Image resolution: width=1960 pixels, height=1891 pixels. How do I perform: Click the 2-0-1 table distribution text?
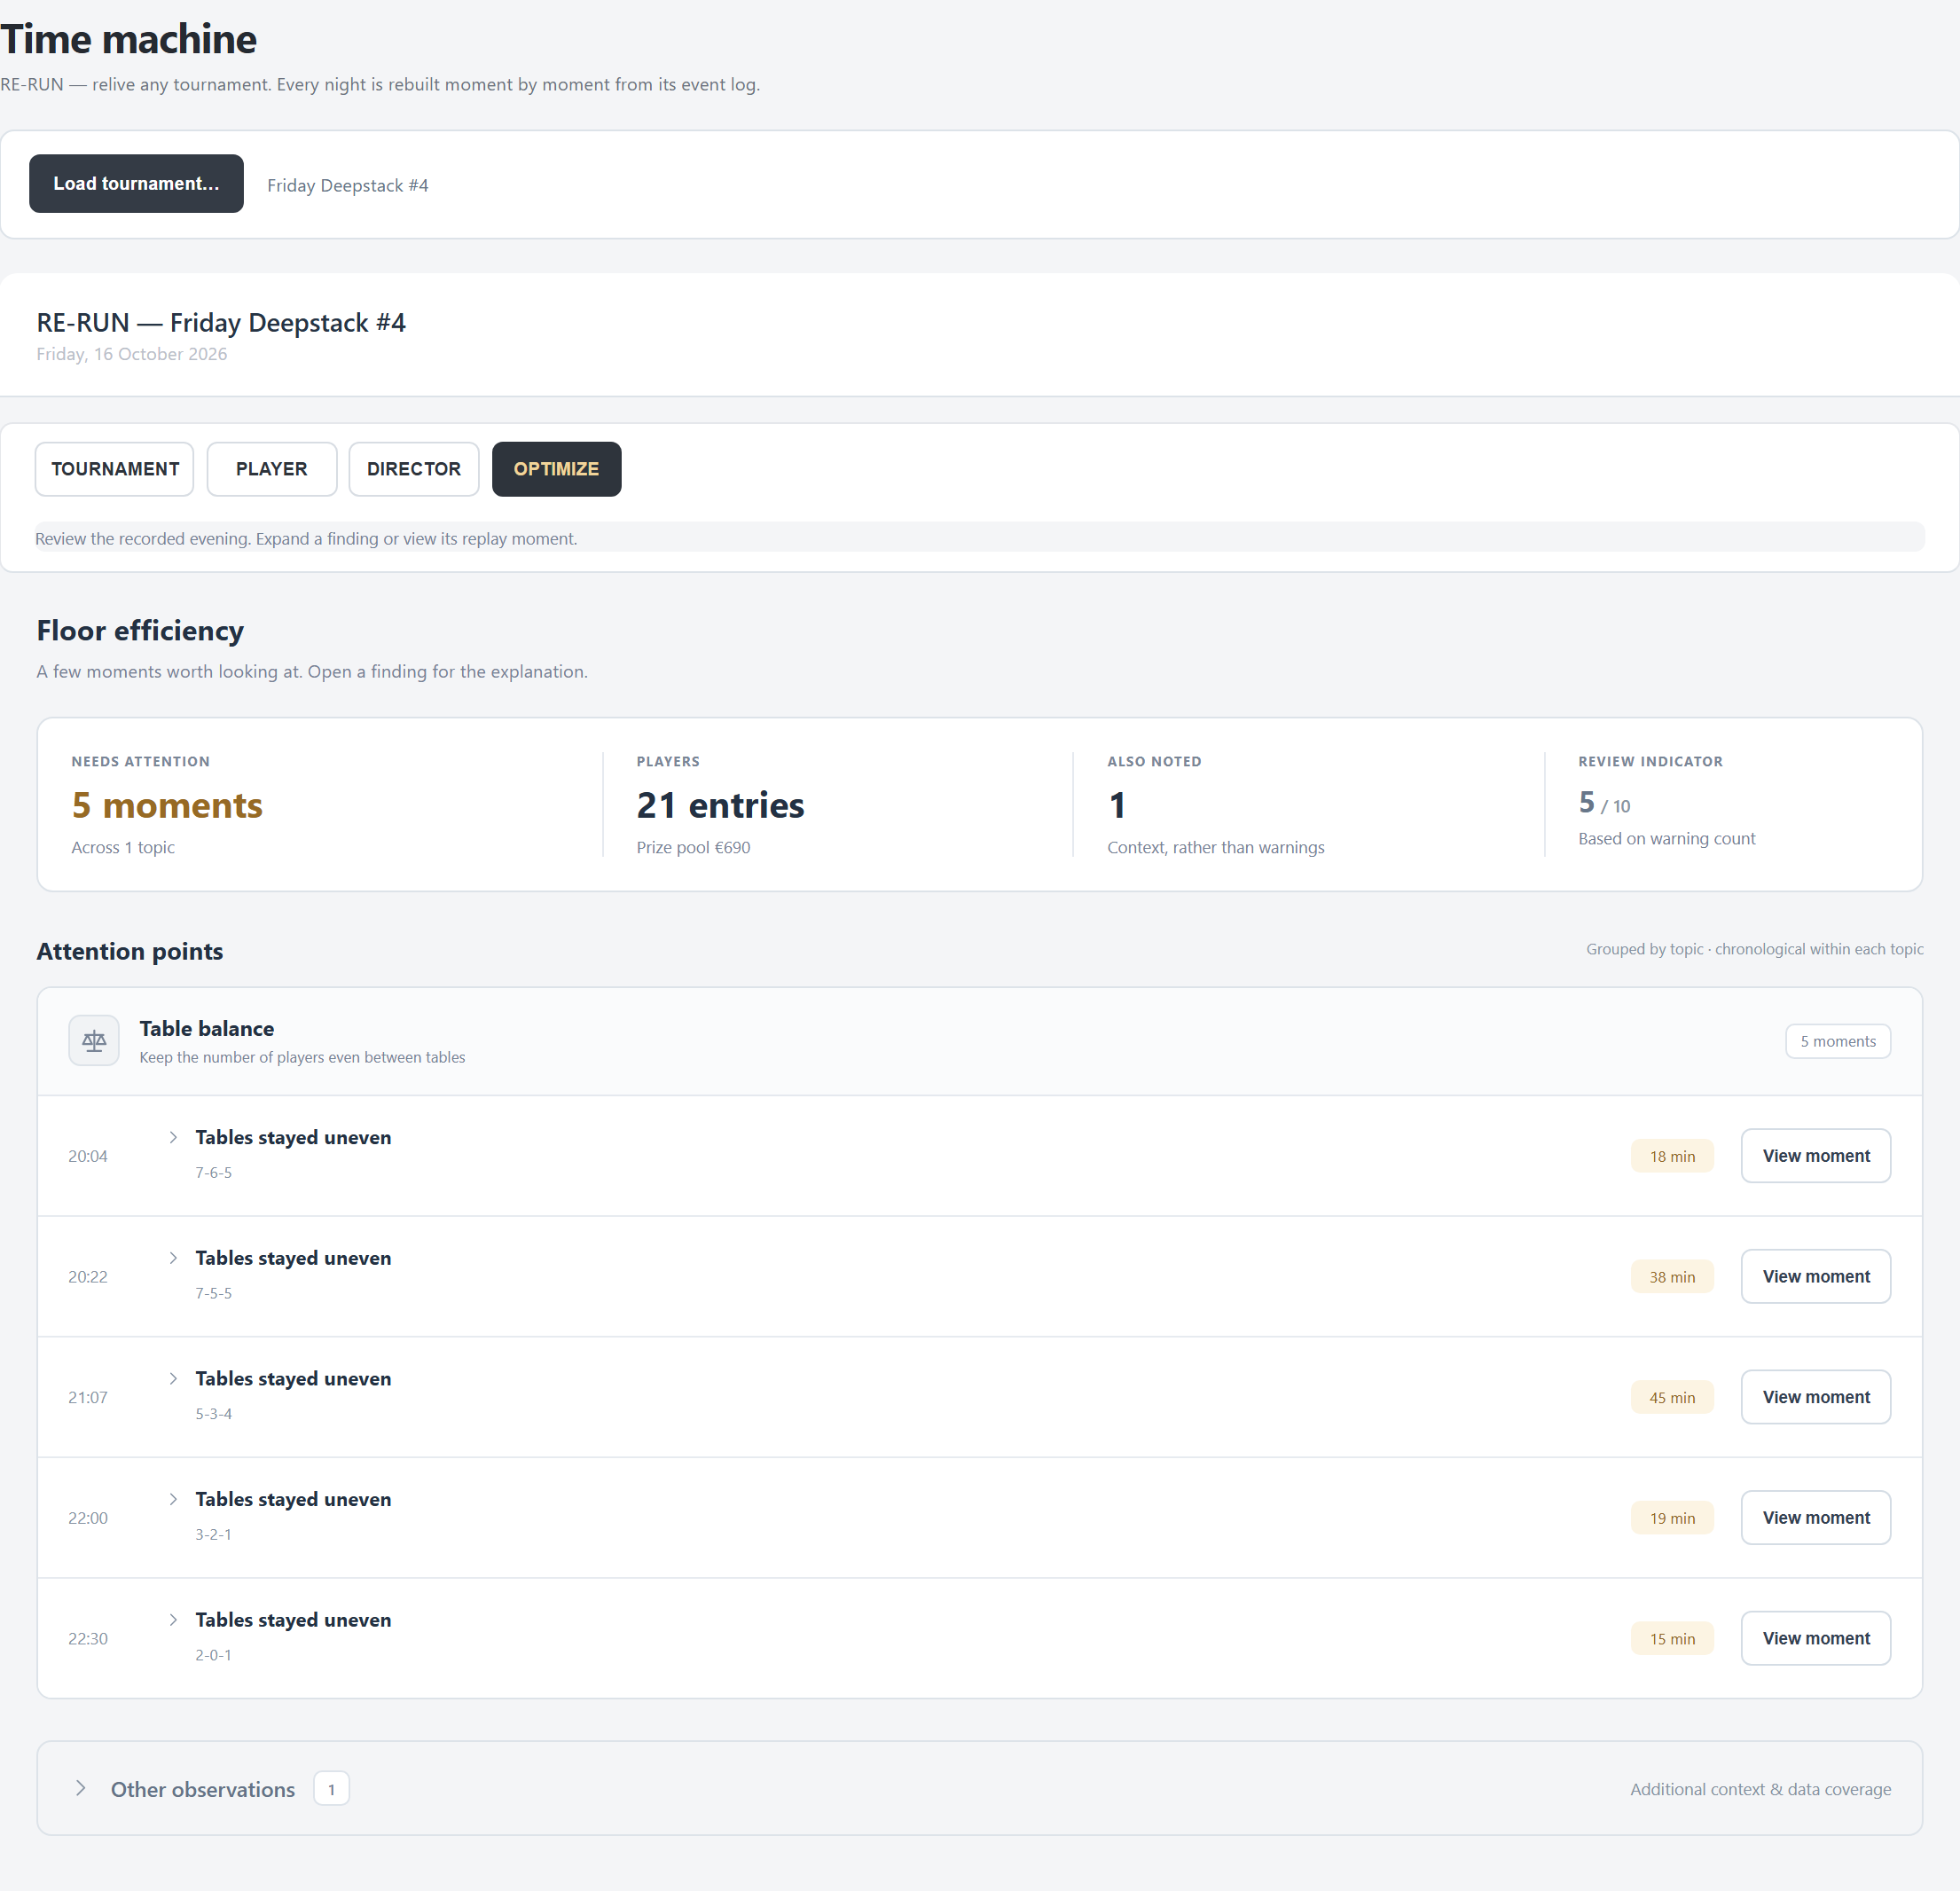[x=214, y=1655]
